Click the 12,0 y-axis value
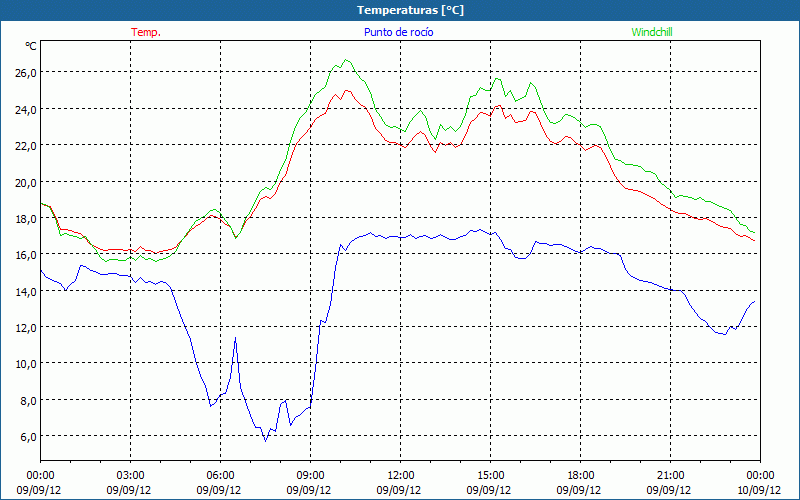Viewport: 800px width, 500px height. (26, 328)
